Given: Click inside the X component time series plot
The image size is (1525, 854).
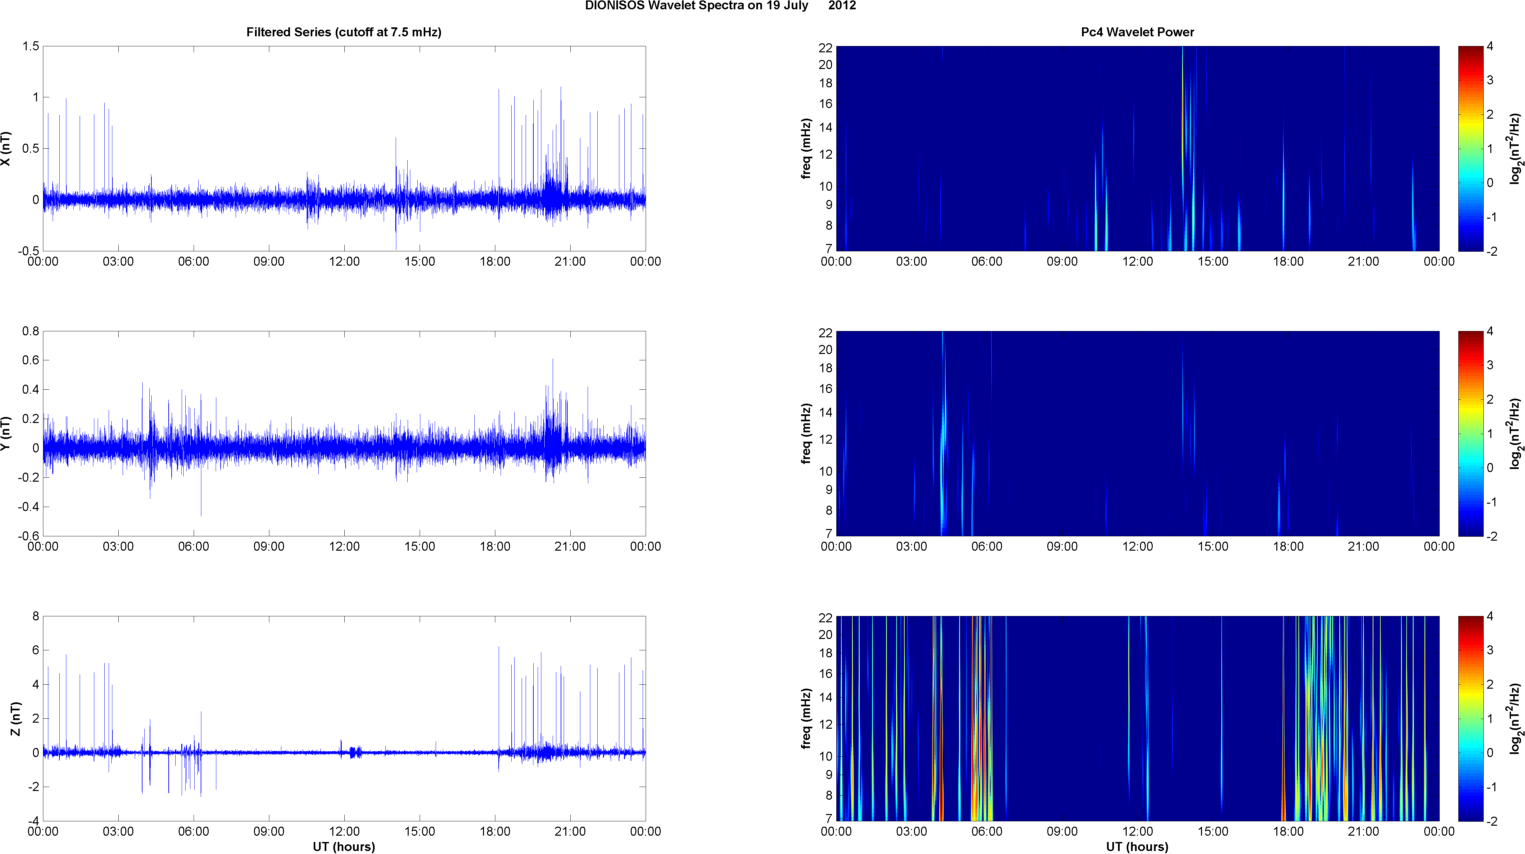Looking at the screenshot, I should tap(343, 148).
